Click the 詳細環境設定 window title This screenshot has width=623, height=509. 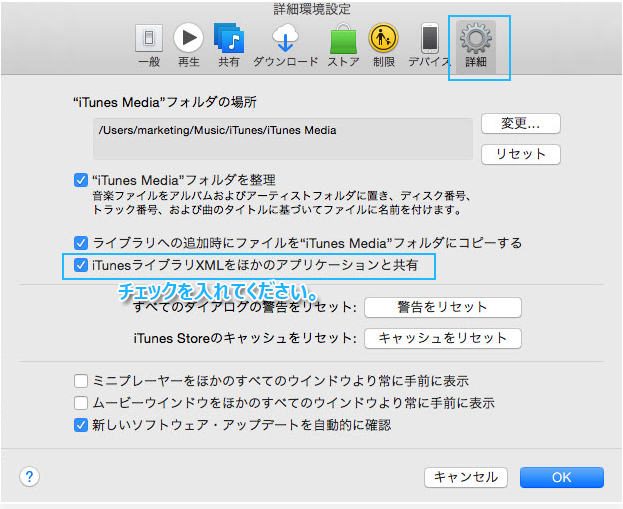(x=312, y=10)
